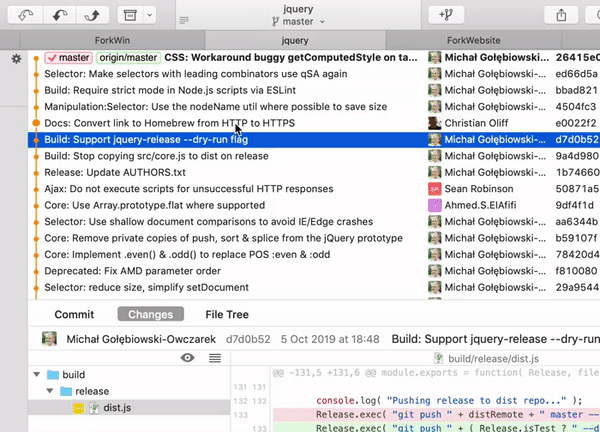This screenshot has height=432, width=600.
Task: Select commit Selector: reduce size, simplify setDocument
Action: (x=314, y=288)
